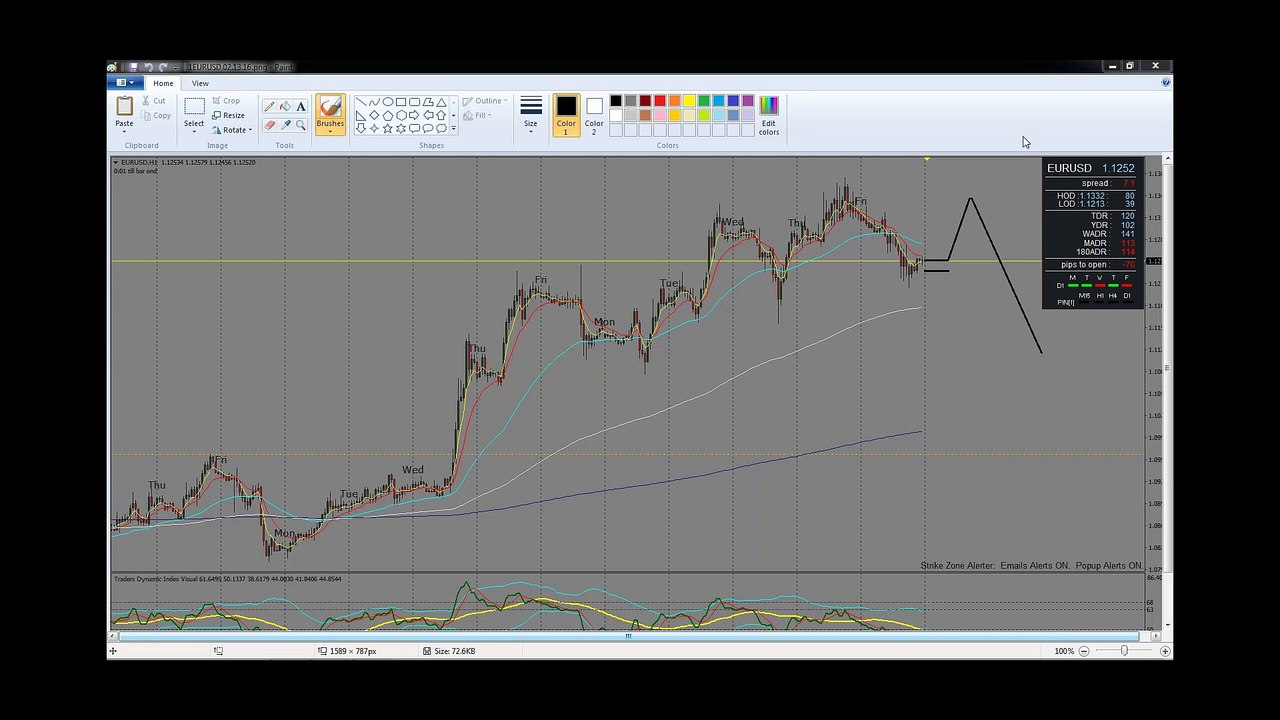The image size is (1280, 720).
Task: Activate Color 1 foreground selector
Action: (x=566, y=115)
